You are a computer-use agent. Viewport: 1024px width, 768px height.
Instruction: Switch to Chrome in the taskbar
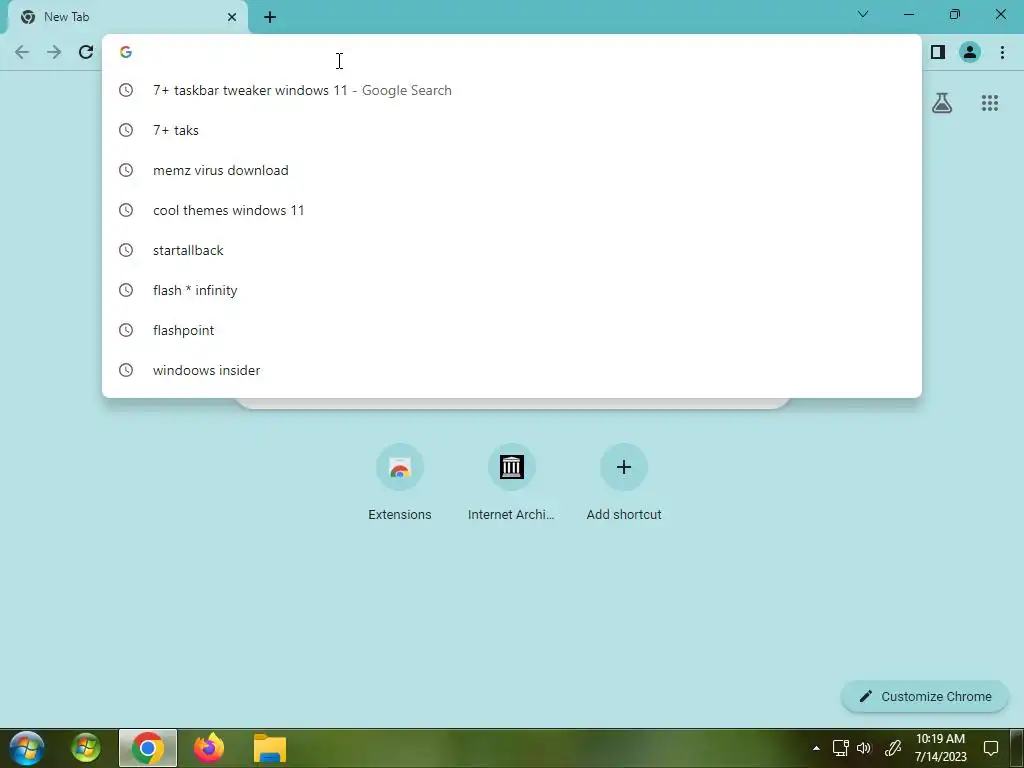(148, 748)
